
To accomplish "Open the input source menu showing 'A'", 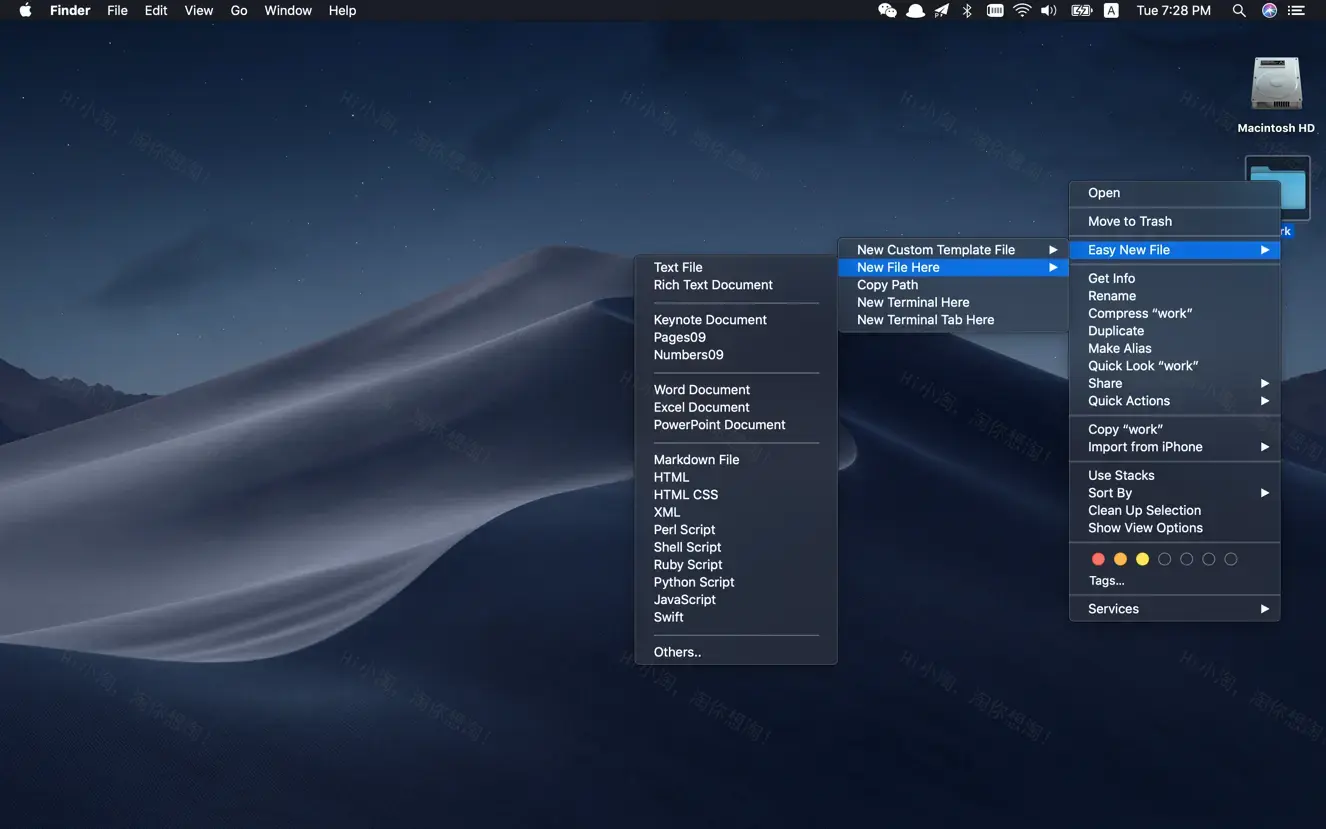I will [1111, 10].
